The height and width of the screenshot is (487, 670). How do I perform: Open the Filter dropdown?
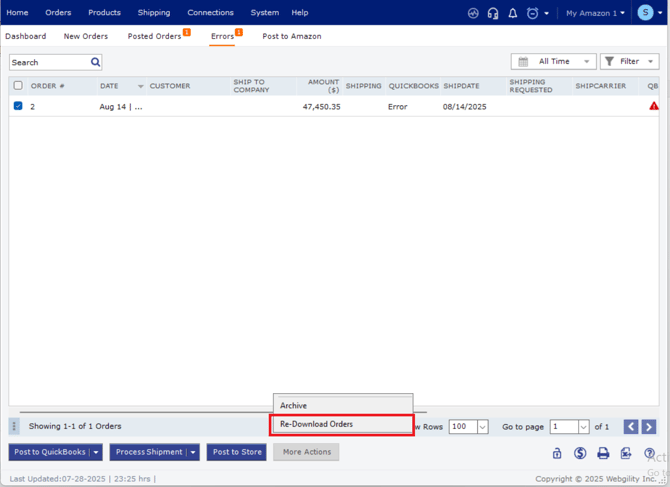click(x=629, y=62)
